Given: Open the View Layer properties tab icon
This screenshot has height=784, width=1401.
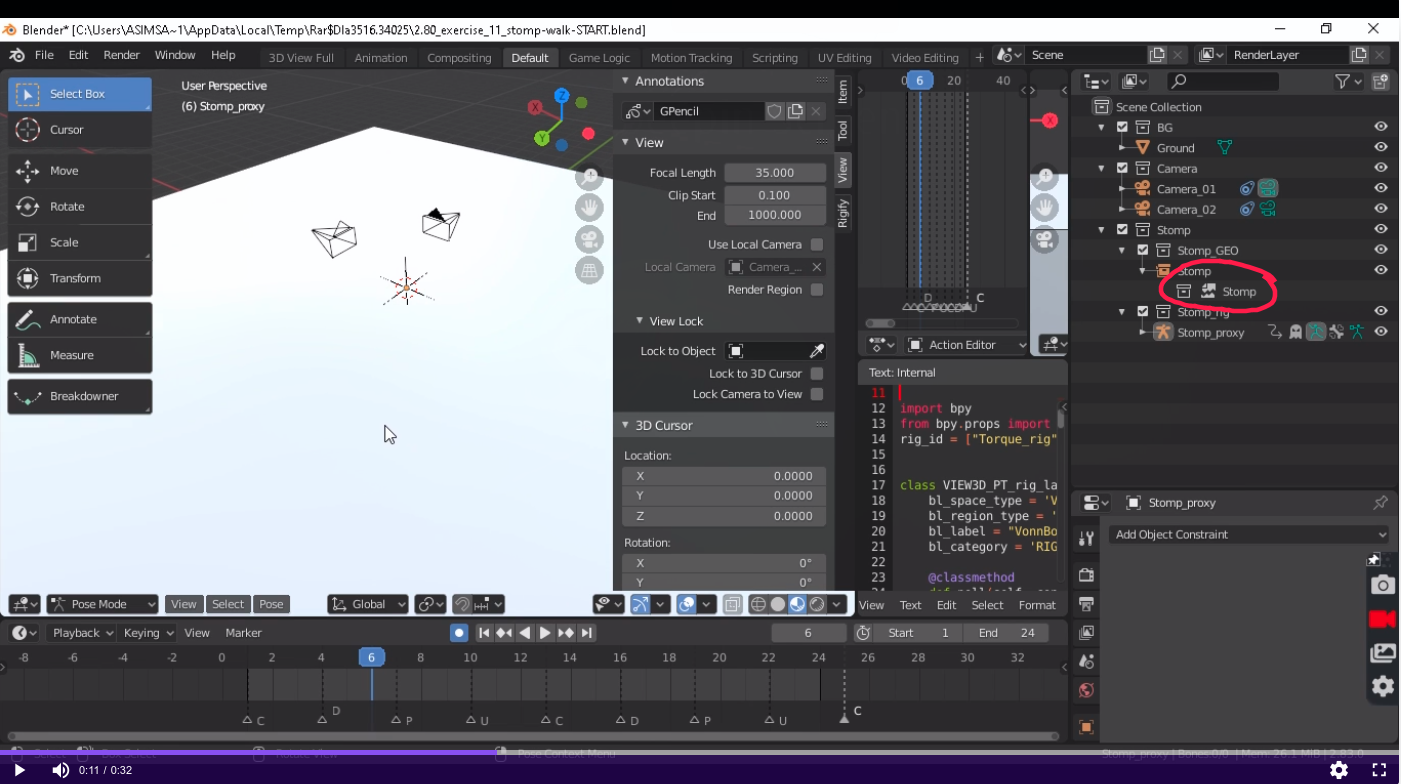Looking at the screenshot, I should pyautogui.click(x=1086, y=633).
